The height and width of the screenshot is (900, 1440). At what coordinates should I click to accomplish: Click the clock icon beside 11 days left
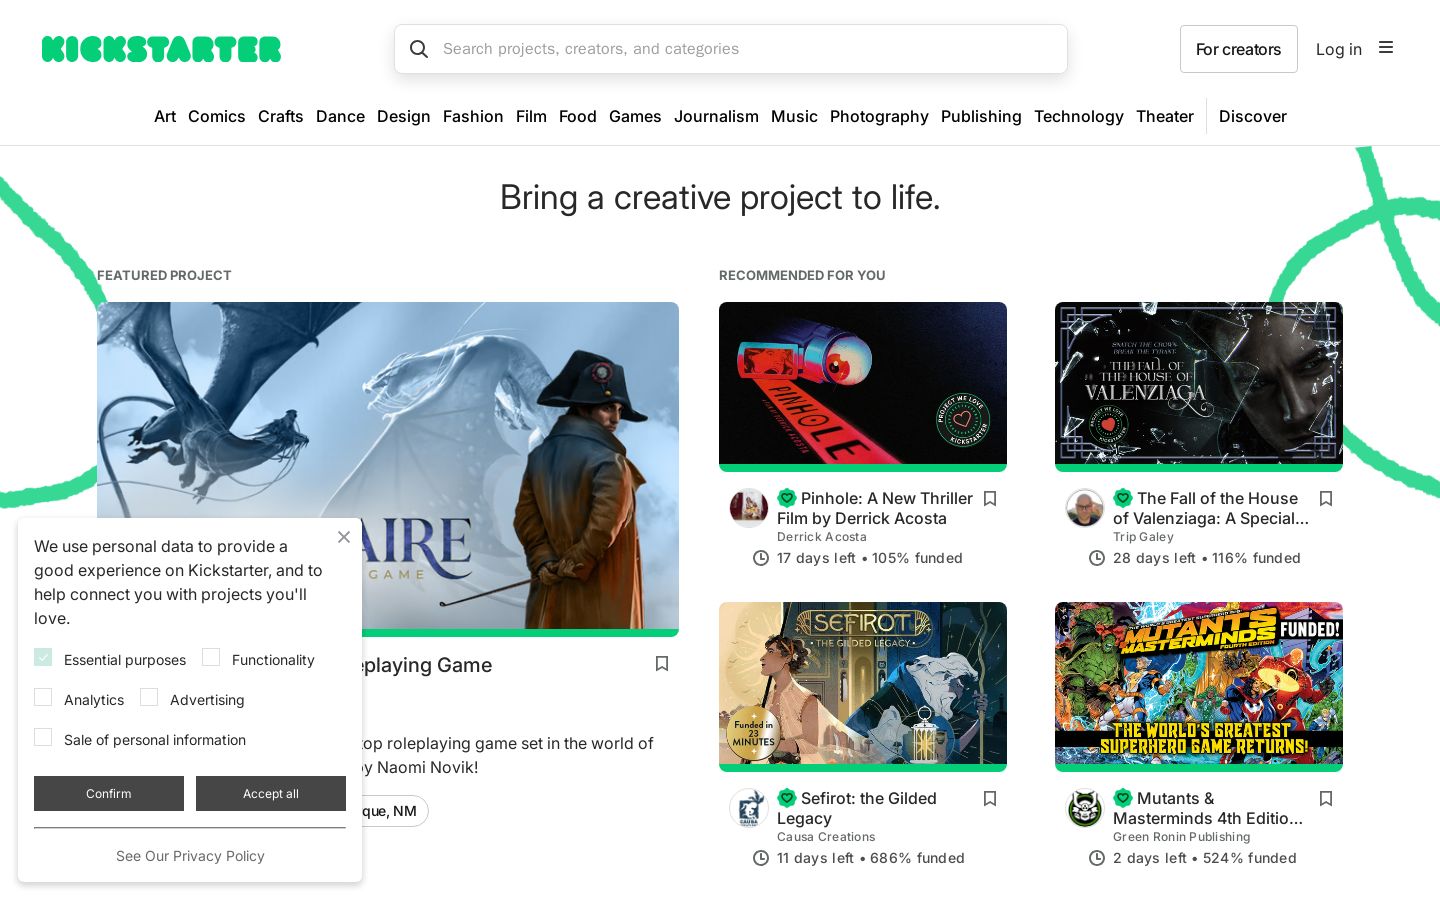coord(761,858)
